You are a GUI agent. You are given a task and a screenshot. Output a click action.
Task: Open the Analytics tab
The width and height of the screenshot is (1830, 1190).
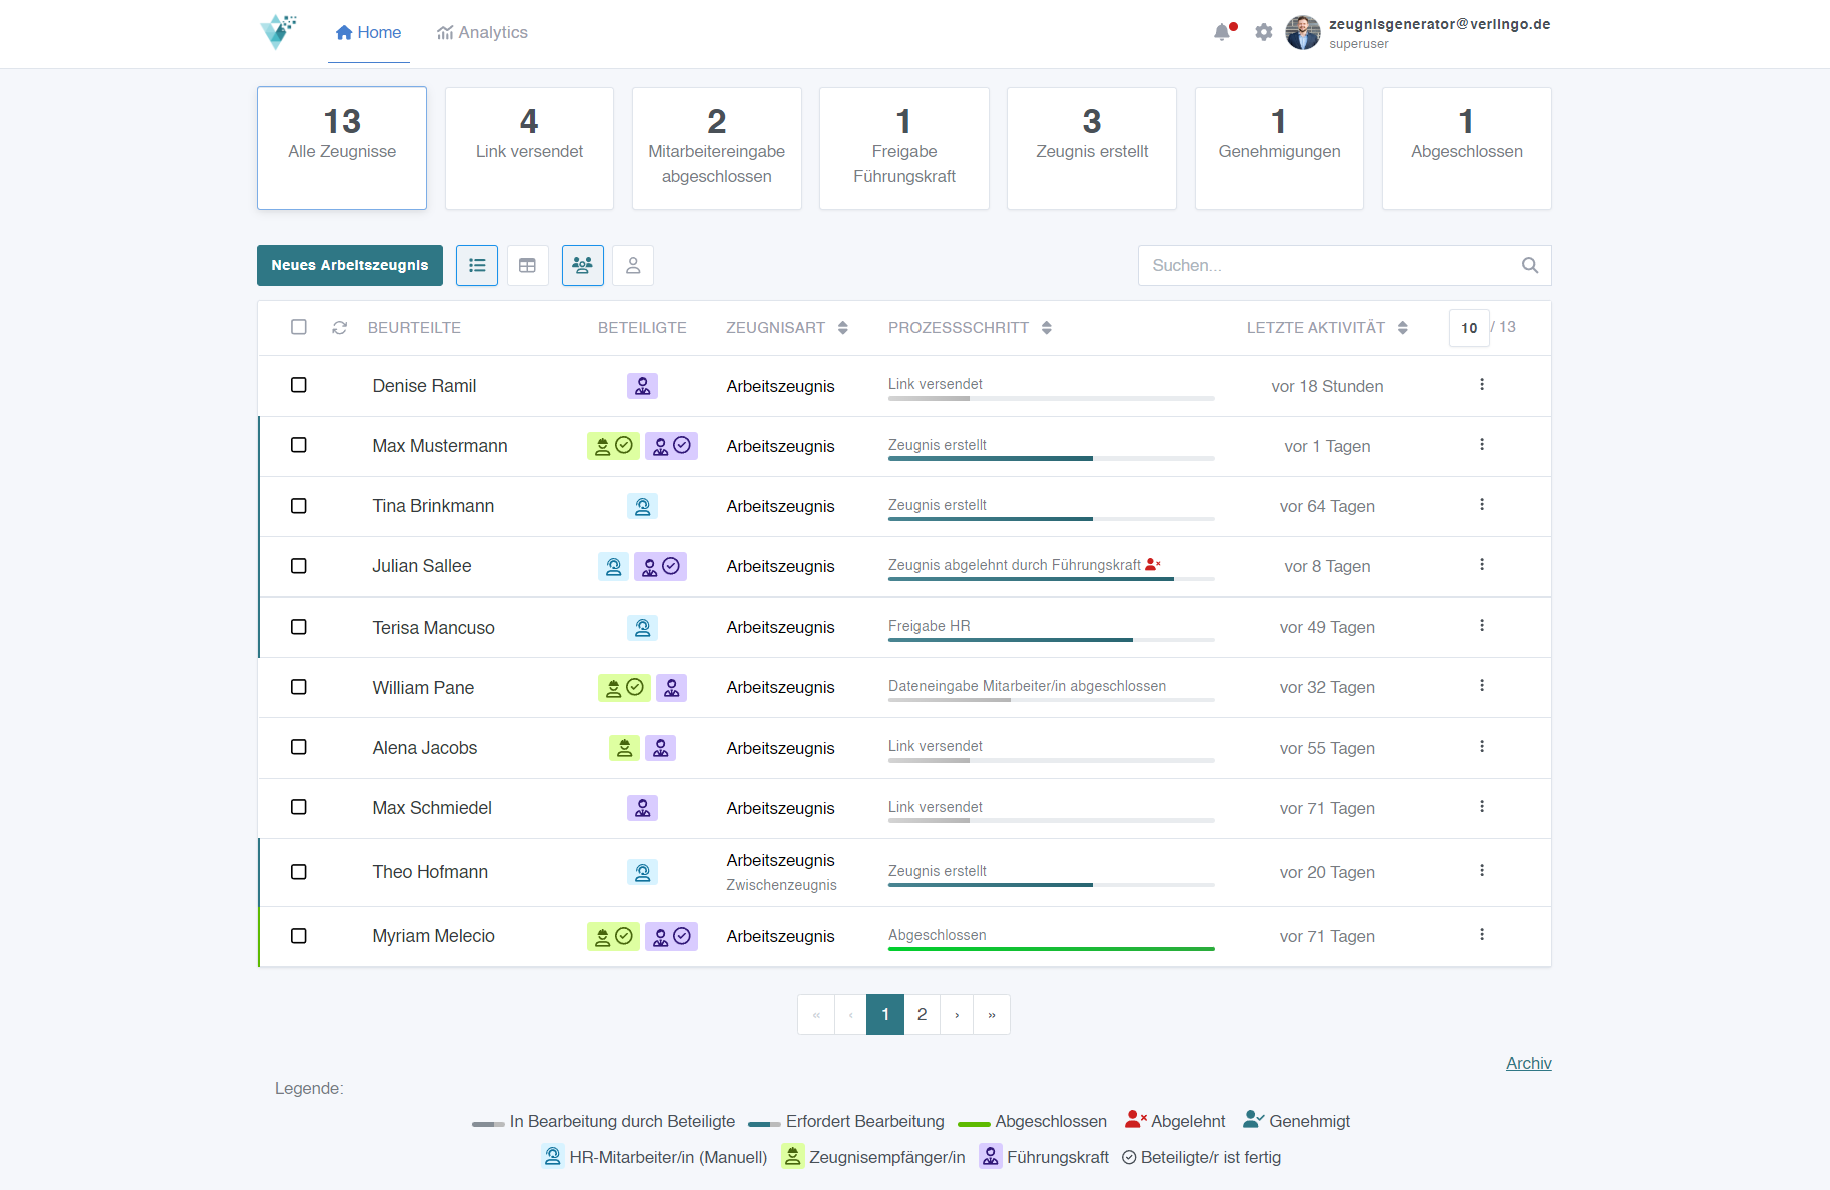(482, 33)
